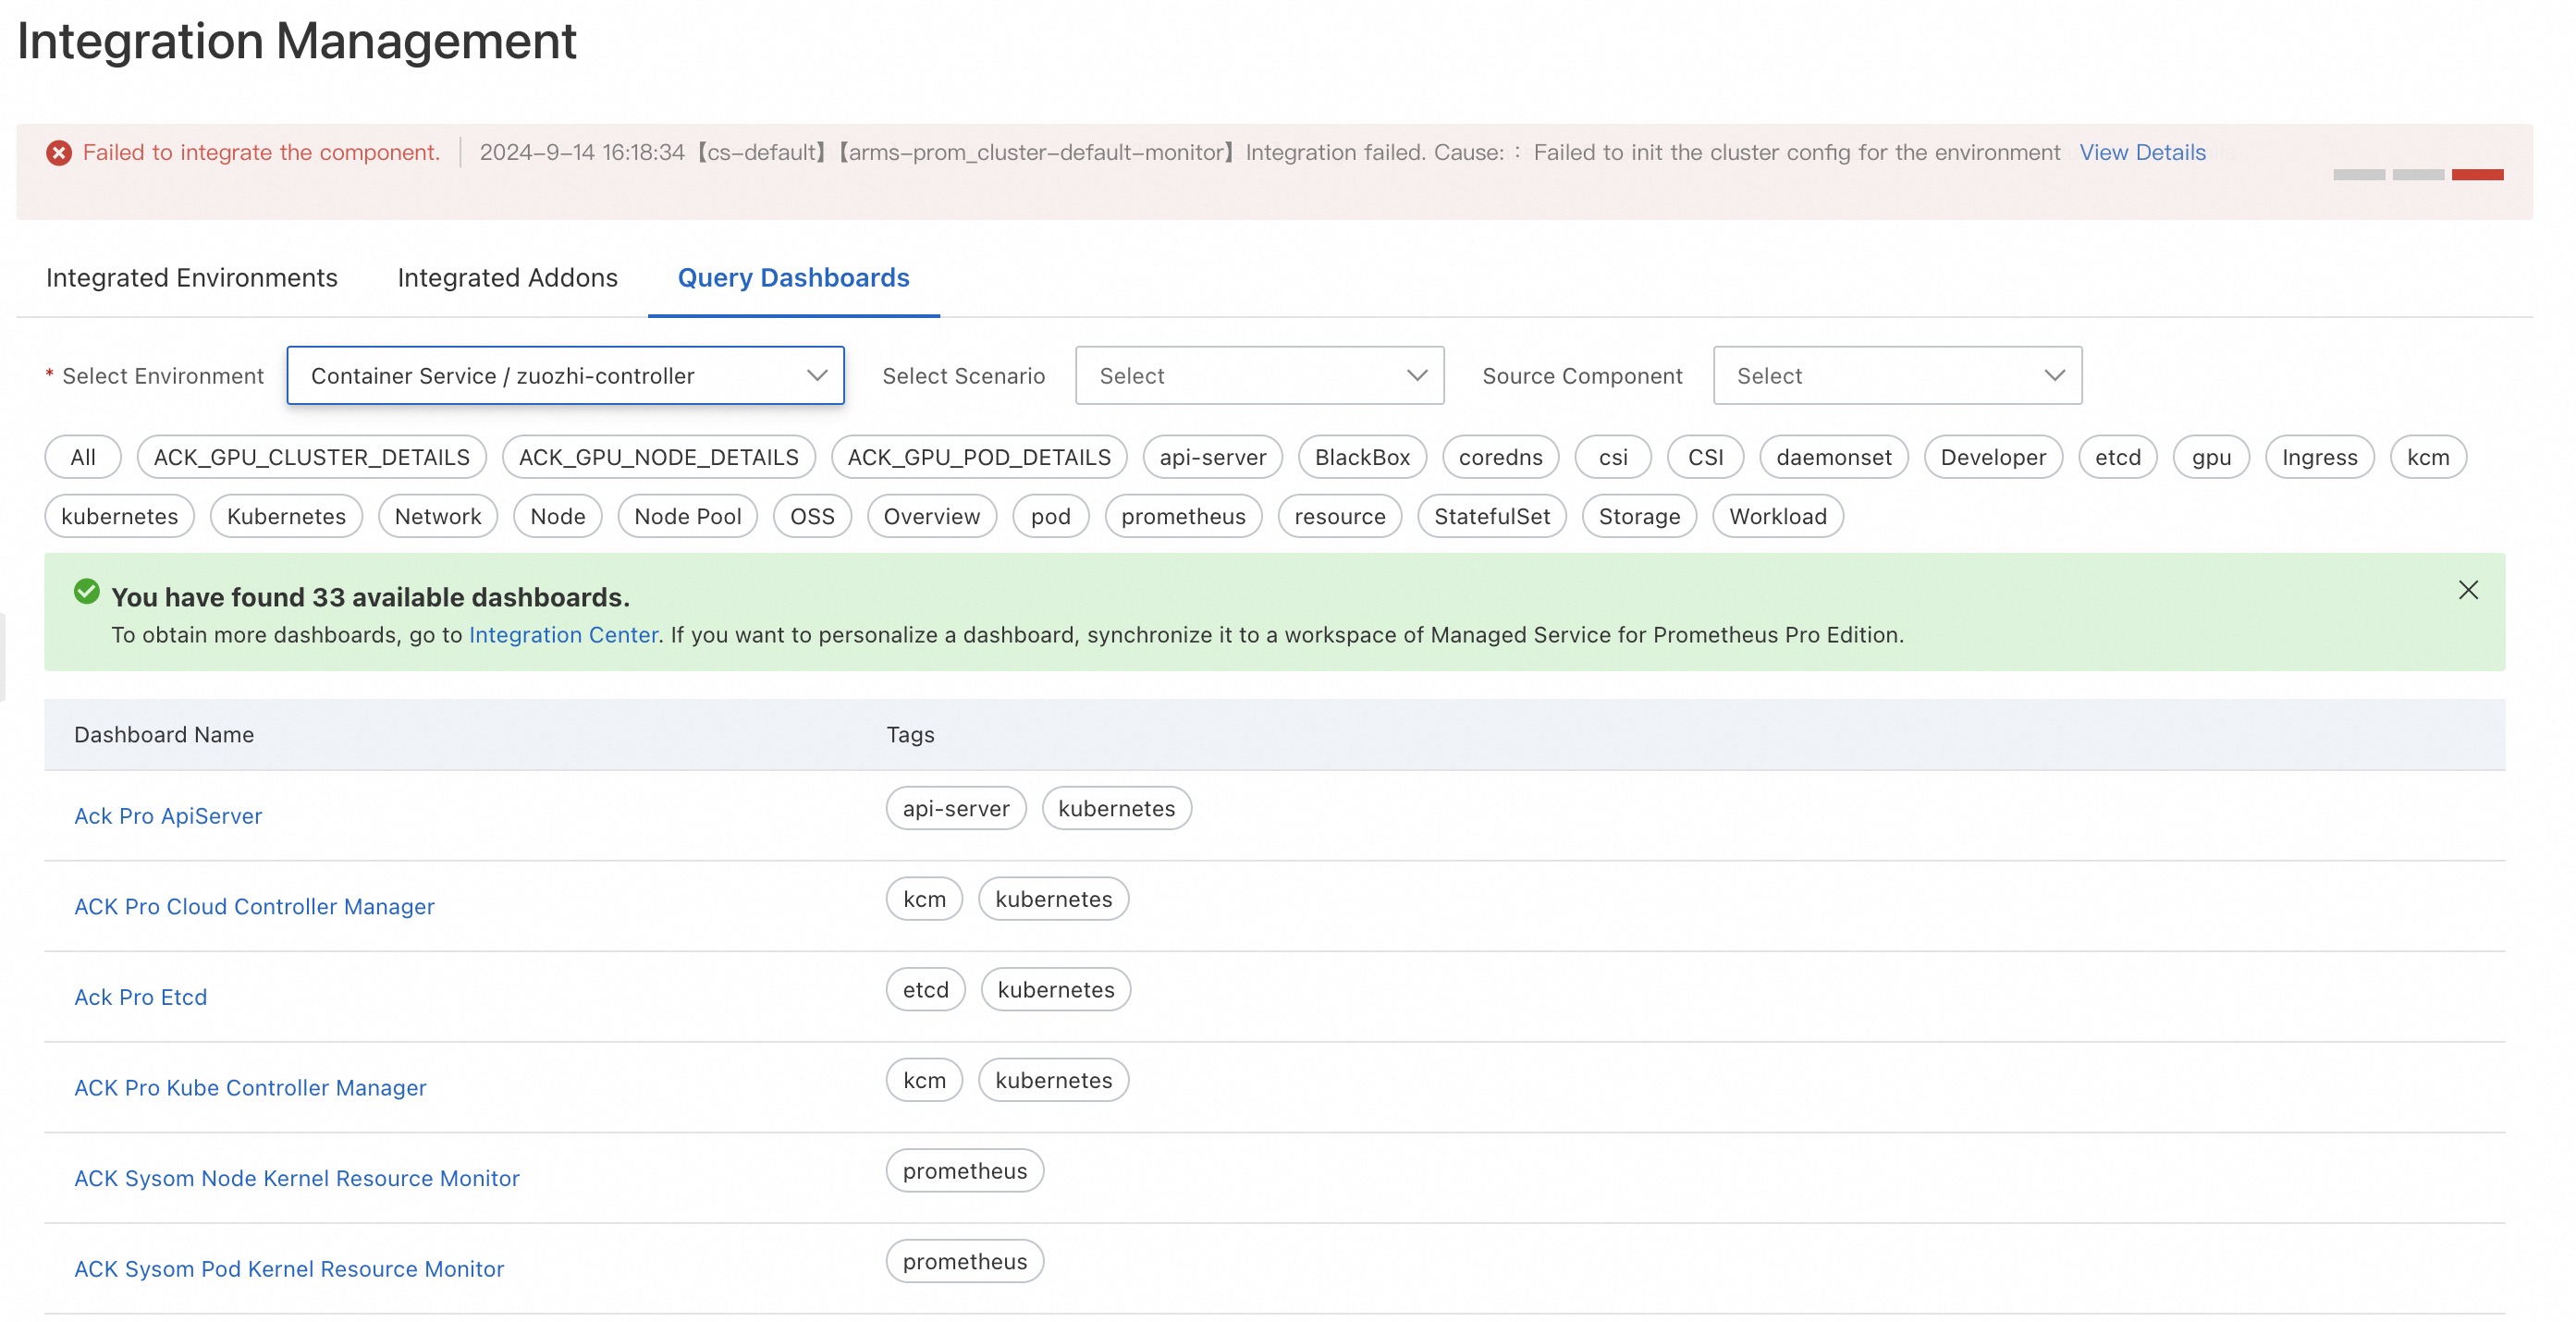Switch to Integrated Addons tab

[x=507, y=278]
